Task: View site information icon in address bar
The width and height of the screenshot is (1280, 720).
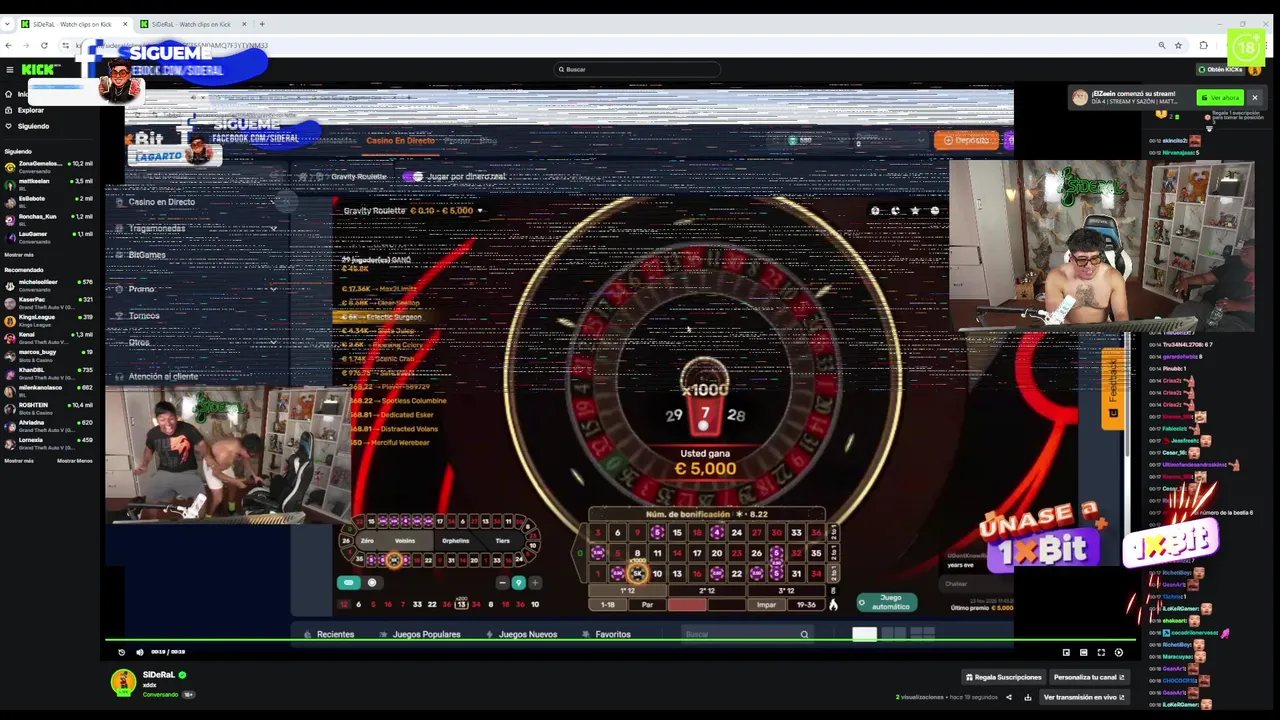Action: pyautogui.click(x=66, y=45)
